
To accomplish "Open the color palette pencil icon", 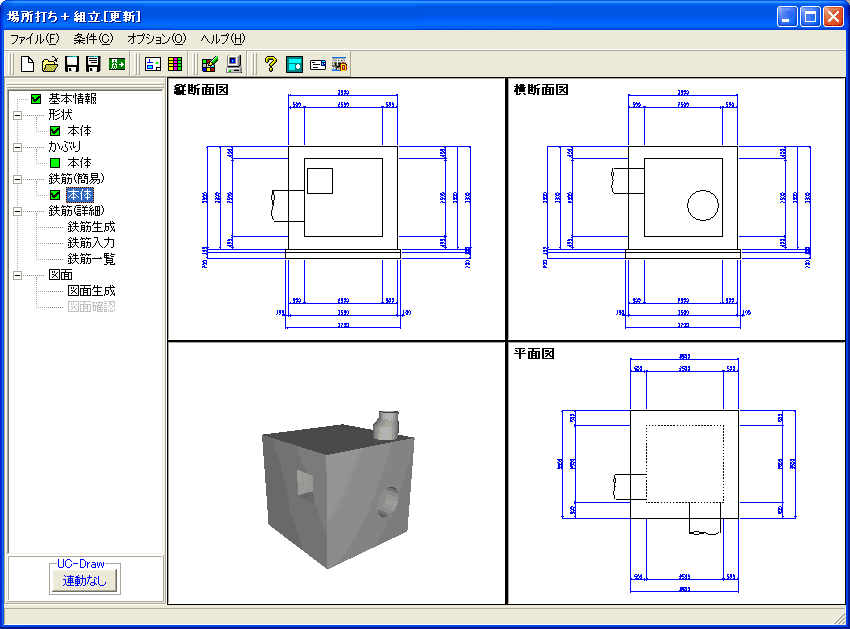I will [x=210, y=64].
